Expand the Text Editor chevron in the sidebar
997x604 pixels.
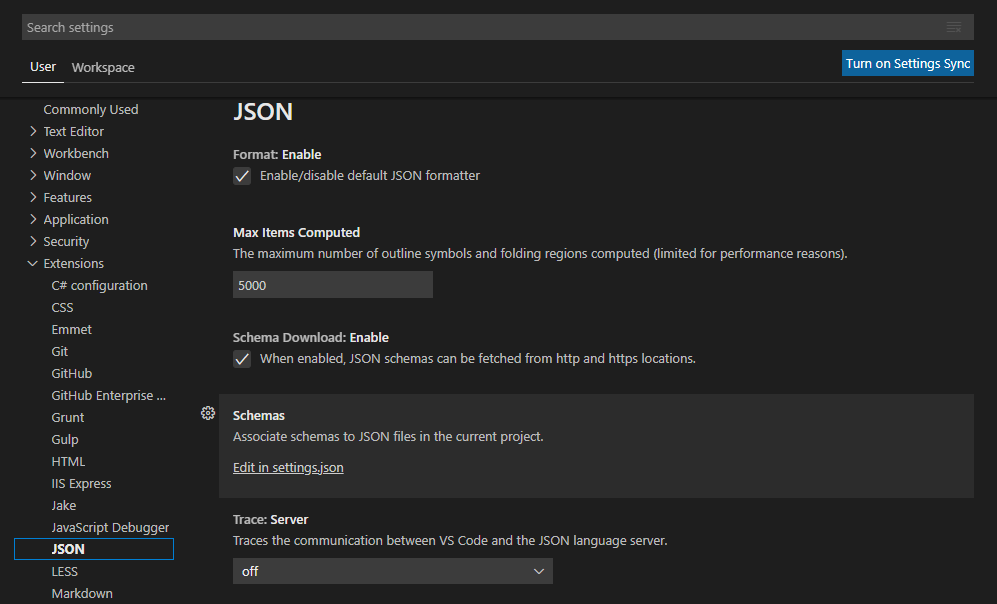point(33,131)
